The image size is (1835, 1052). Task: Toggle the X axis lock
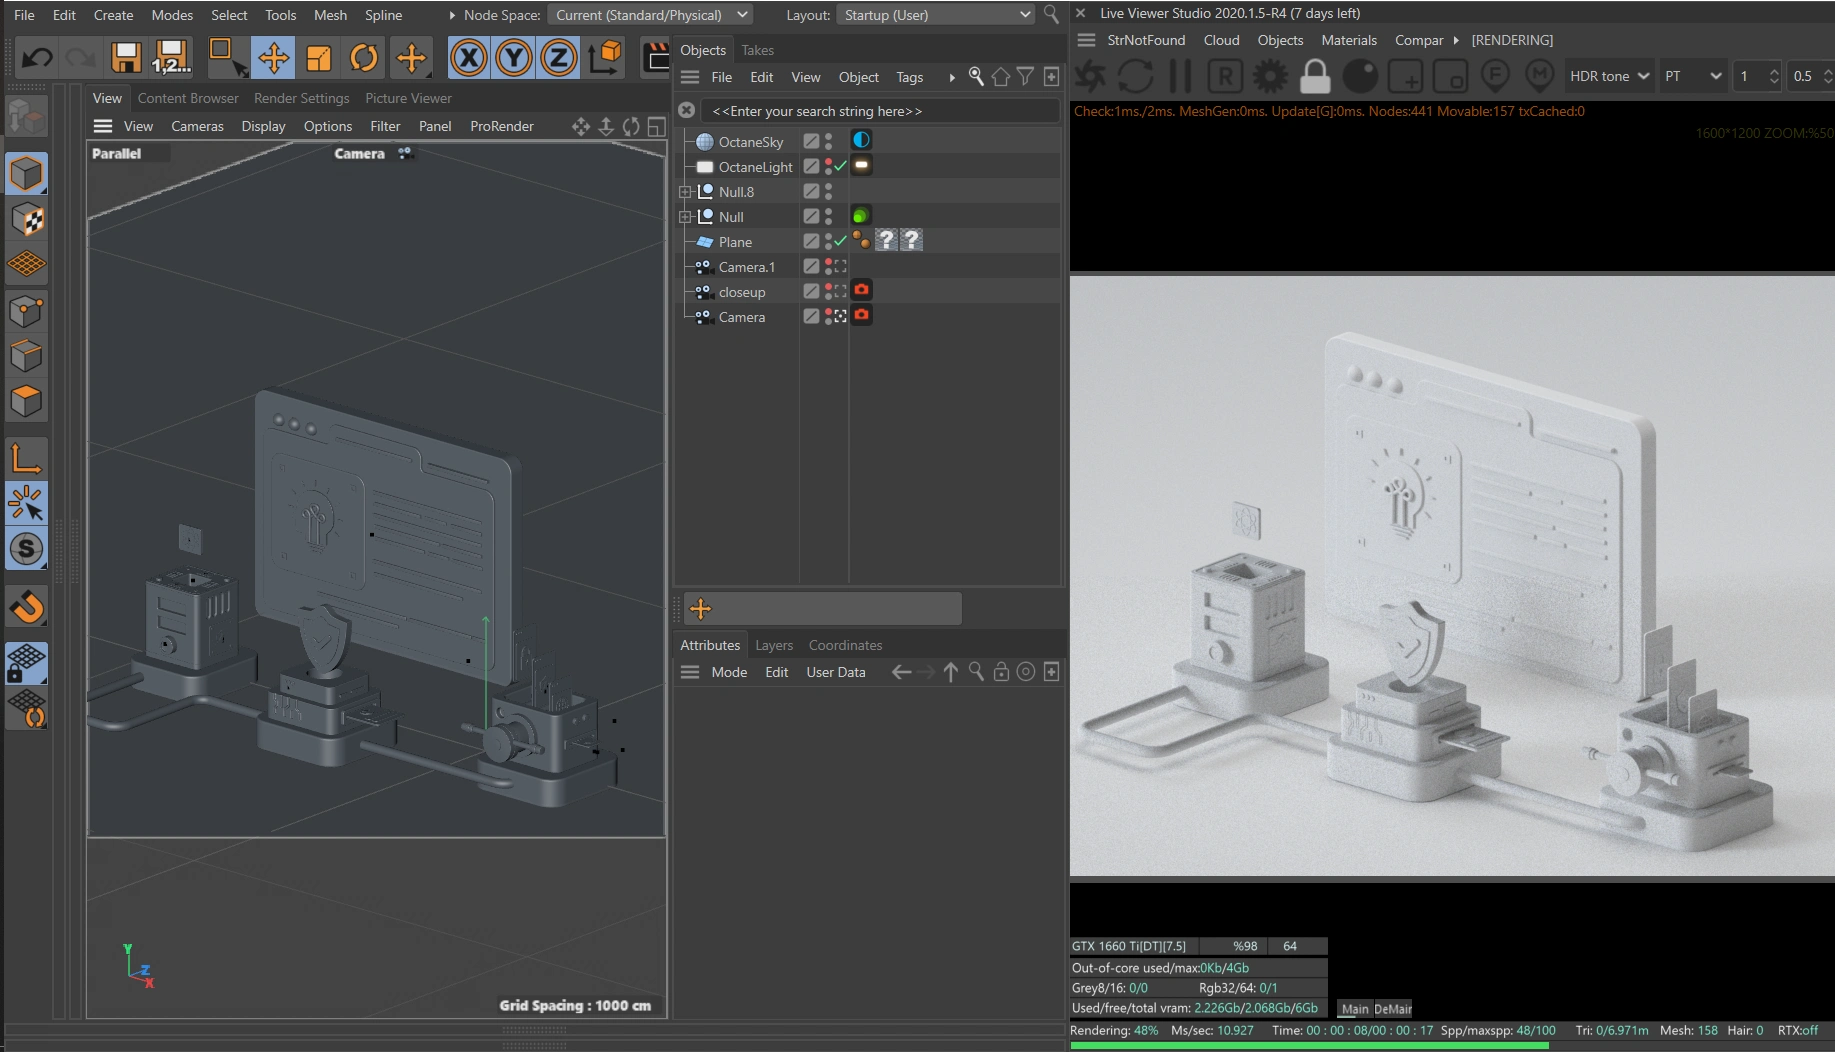click(468, 58)
